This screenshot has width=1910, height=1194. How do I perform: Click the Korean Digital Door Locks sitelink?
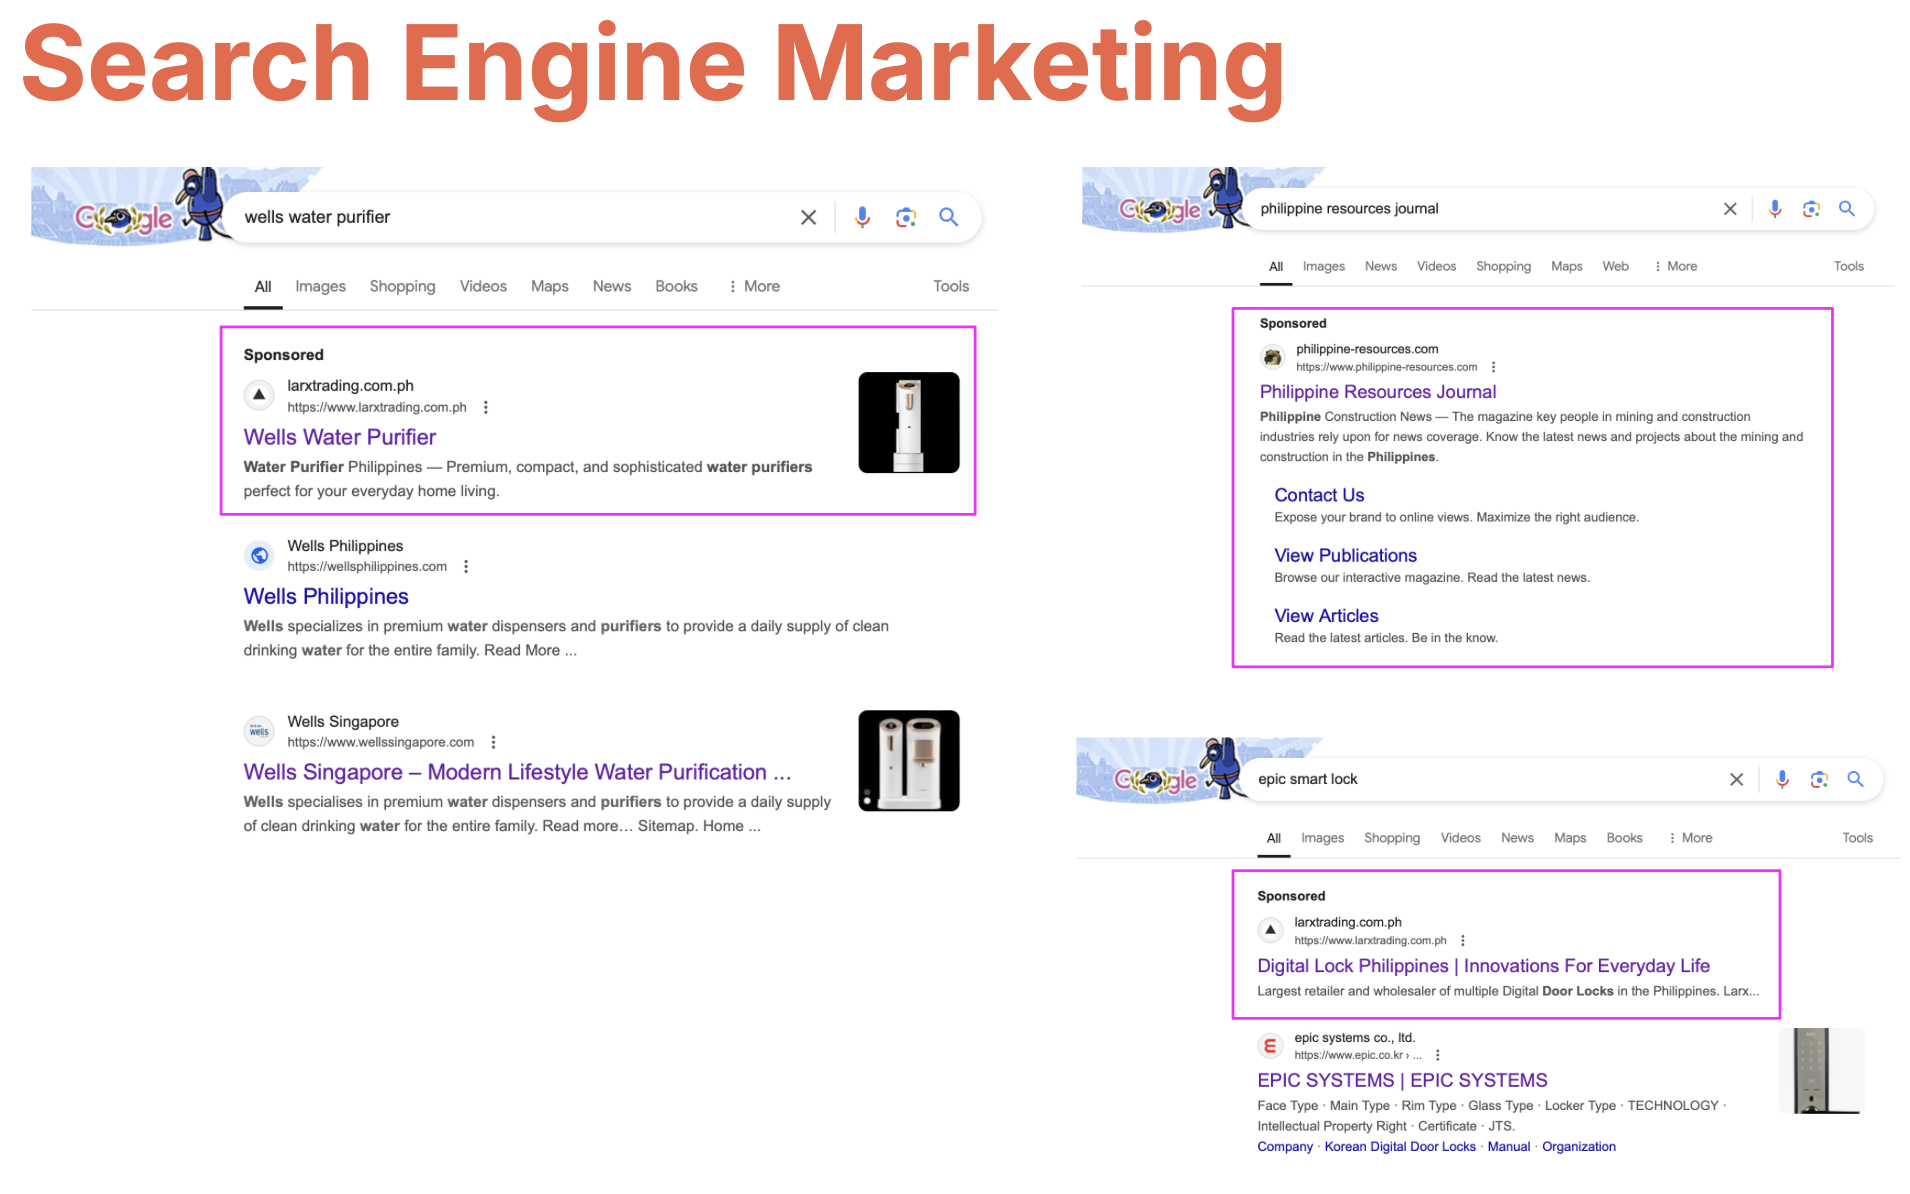tap(1400, 1147)
